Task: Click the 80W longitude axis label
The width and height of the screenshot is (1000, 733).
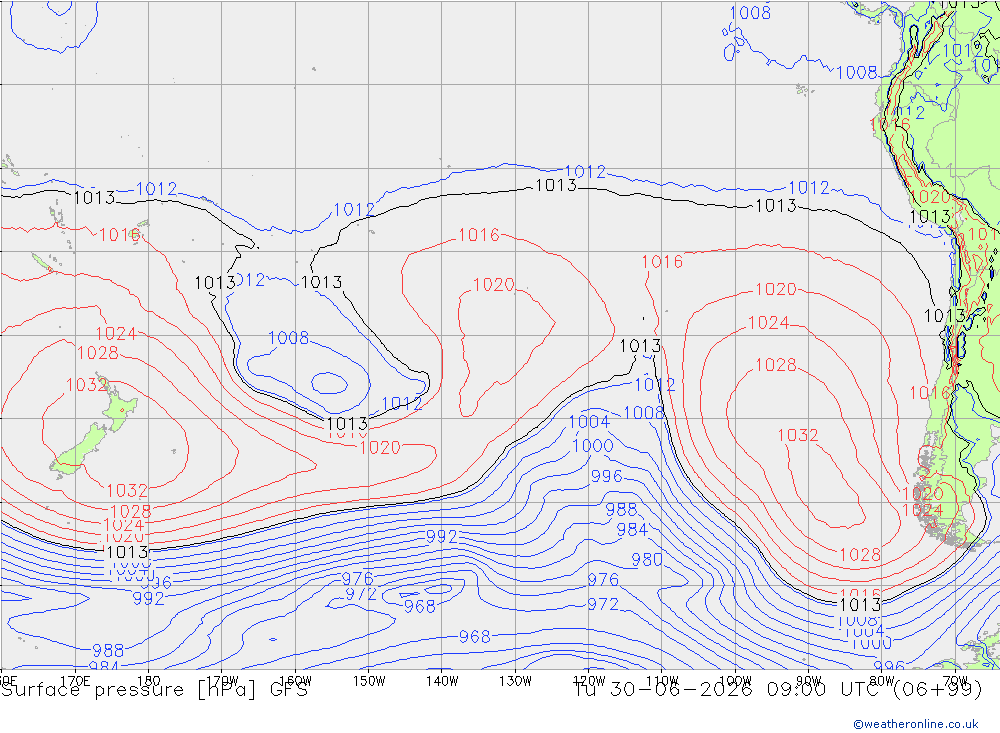Action: coord(882,681)
